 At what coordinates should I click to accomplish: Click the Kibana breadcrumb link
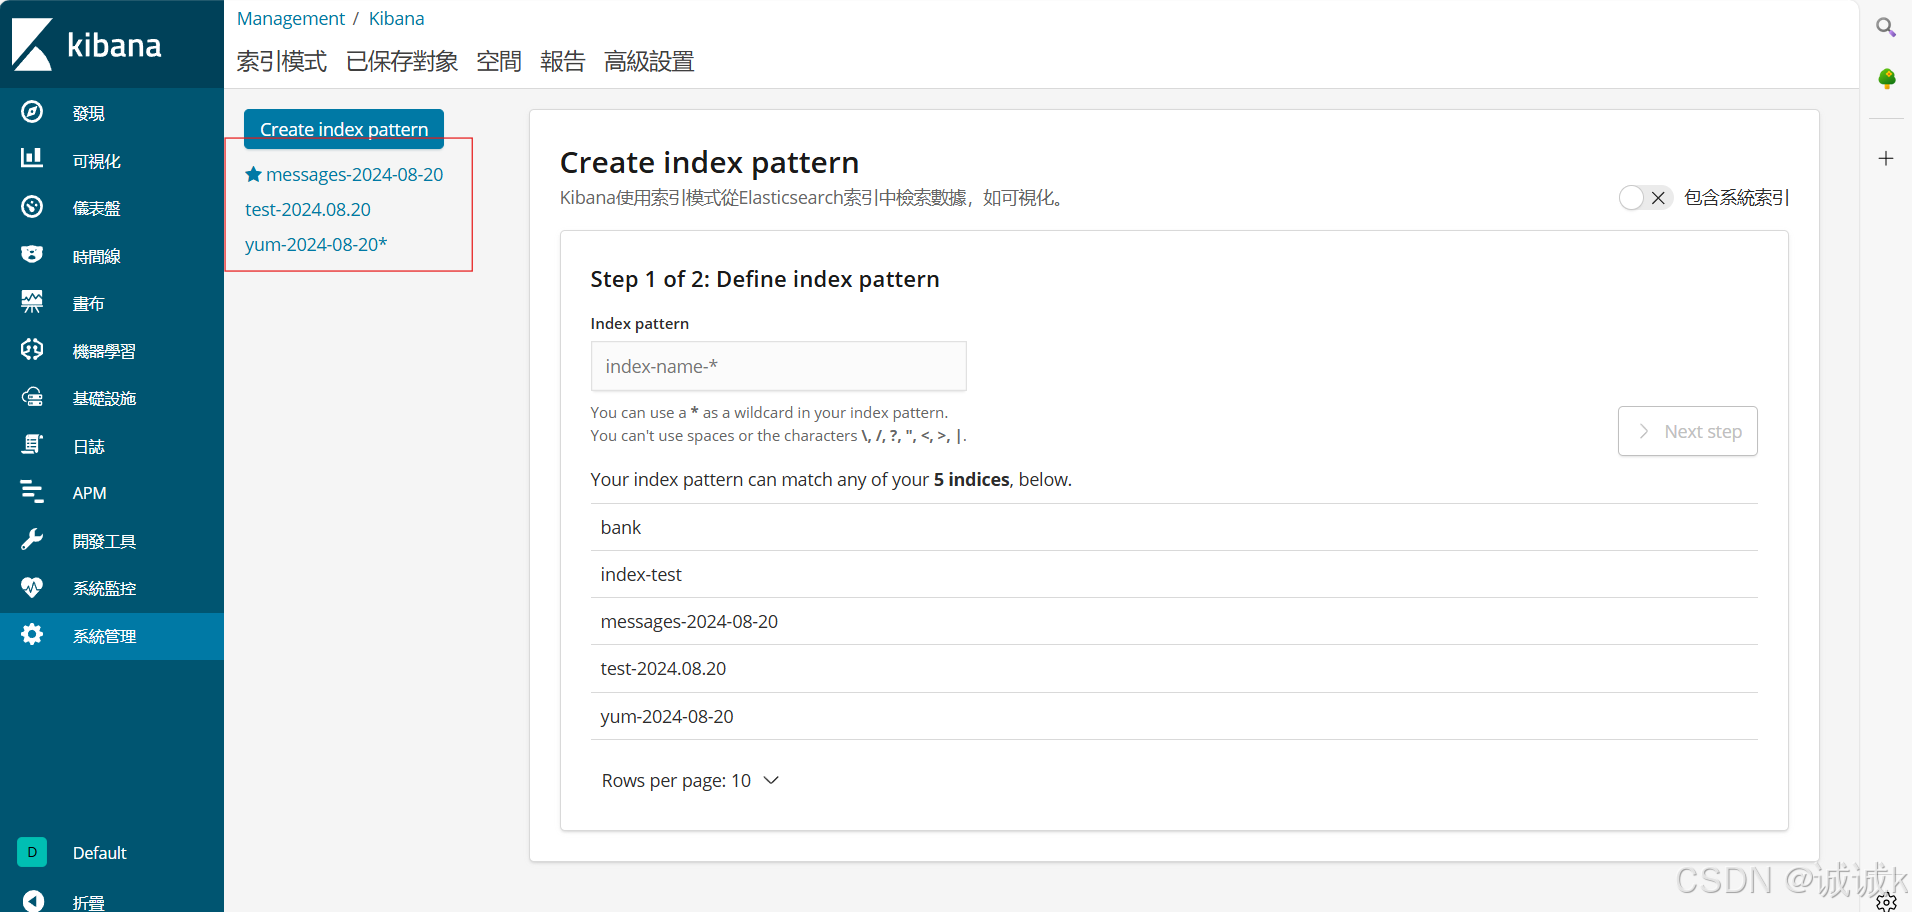pos(396,18)
